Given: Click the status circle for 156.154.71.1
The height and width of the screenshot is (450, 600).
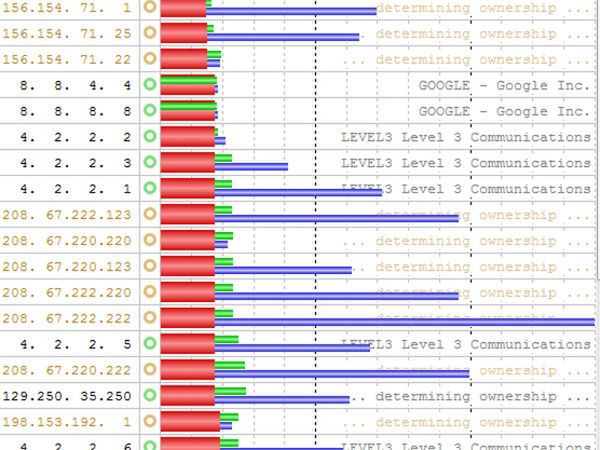Looking at the screenshot, I should point(150,7).
